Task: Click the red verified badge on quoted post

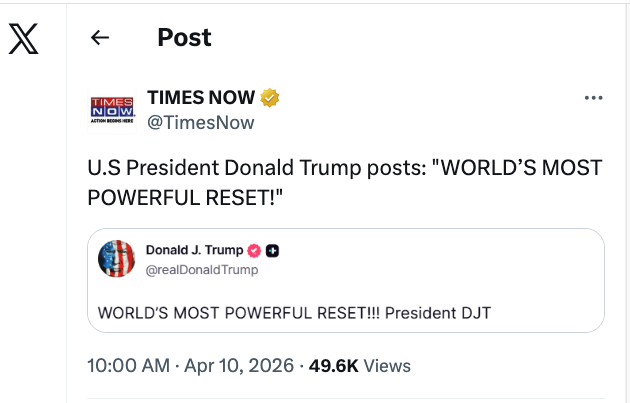Action: click(254, 249)
